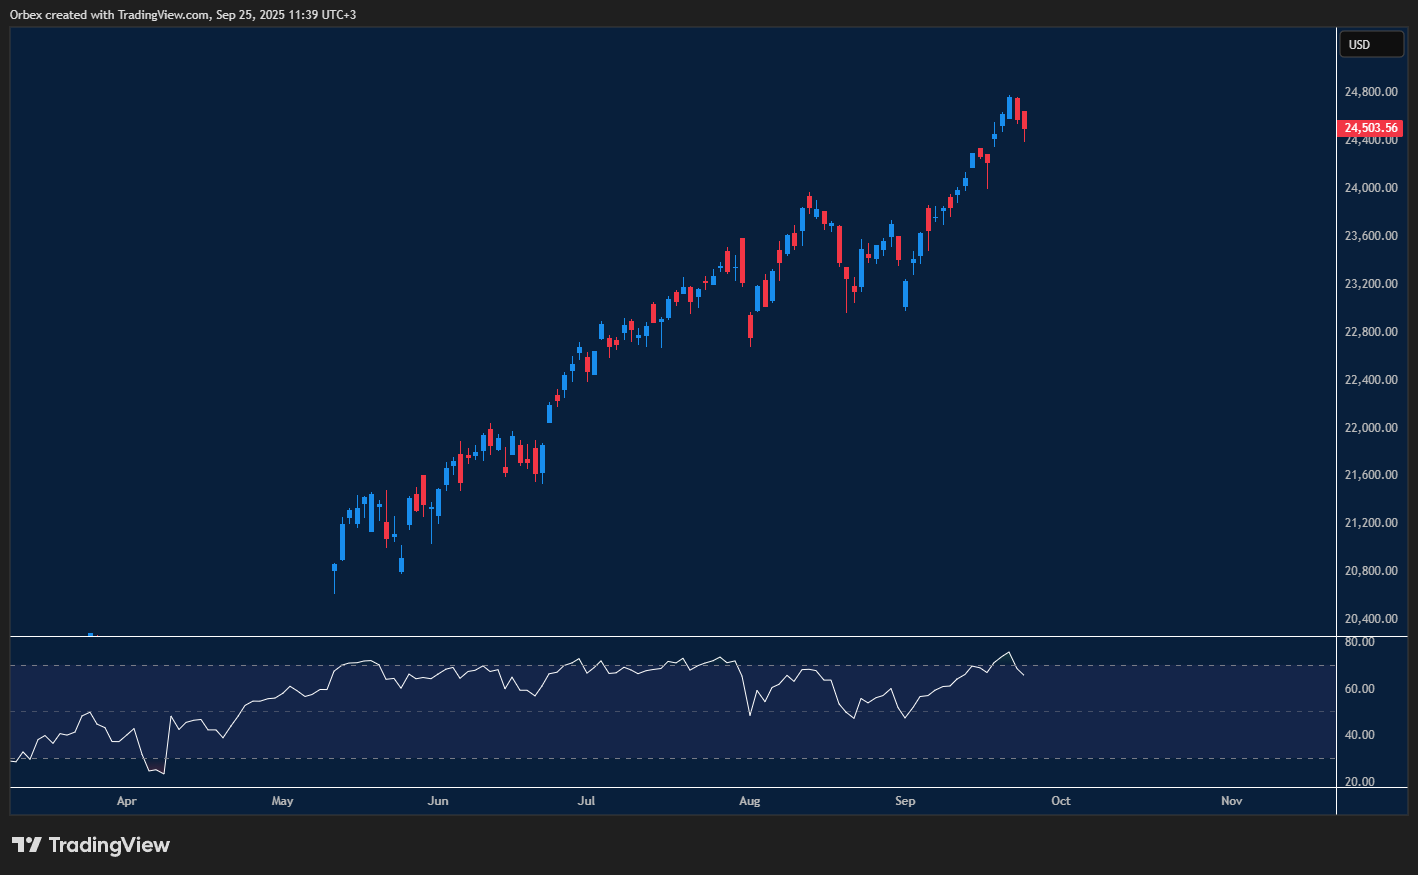Click the TradingView wordmark text
Screen dimensions: 1418x875
point(110,845)
